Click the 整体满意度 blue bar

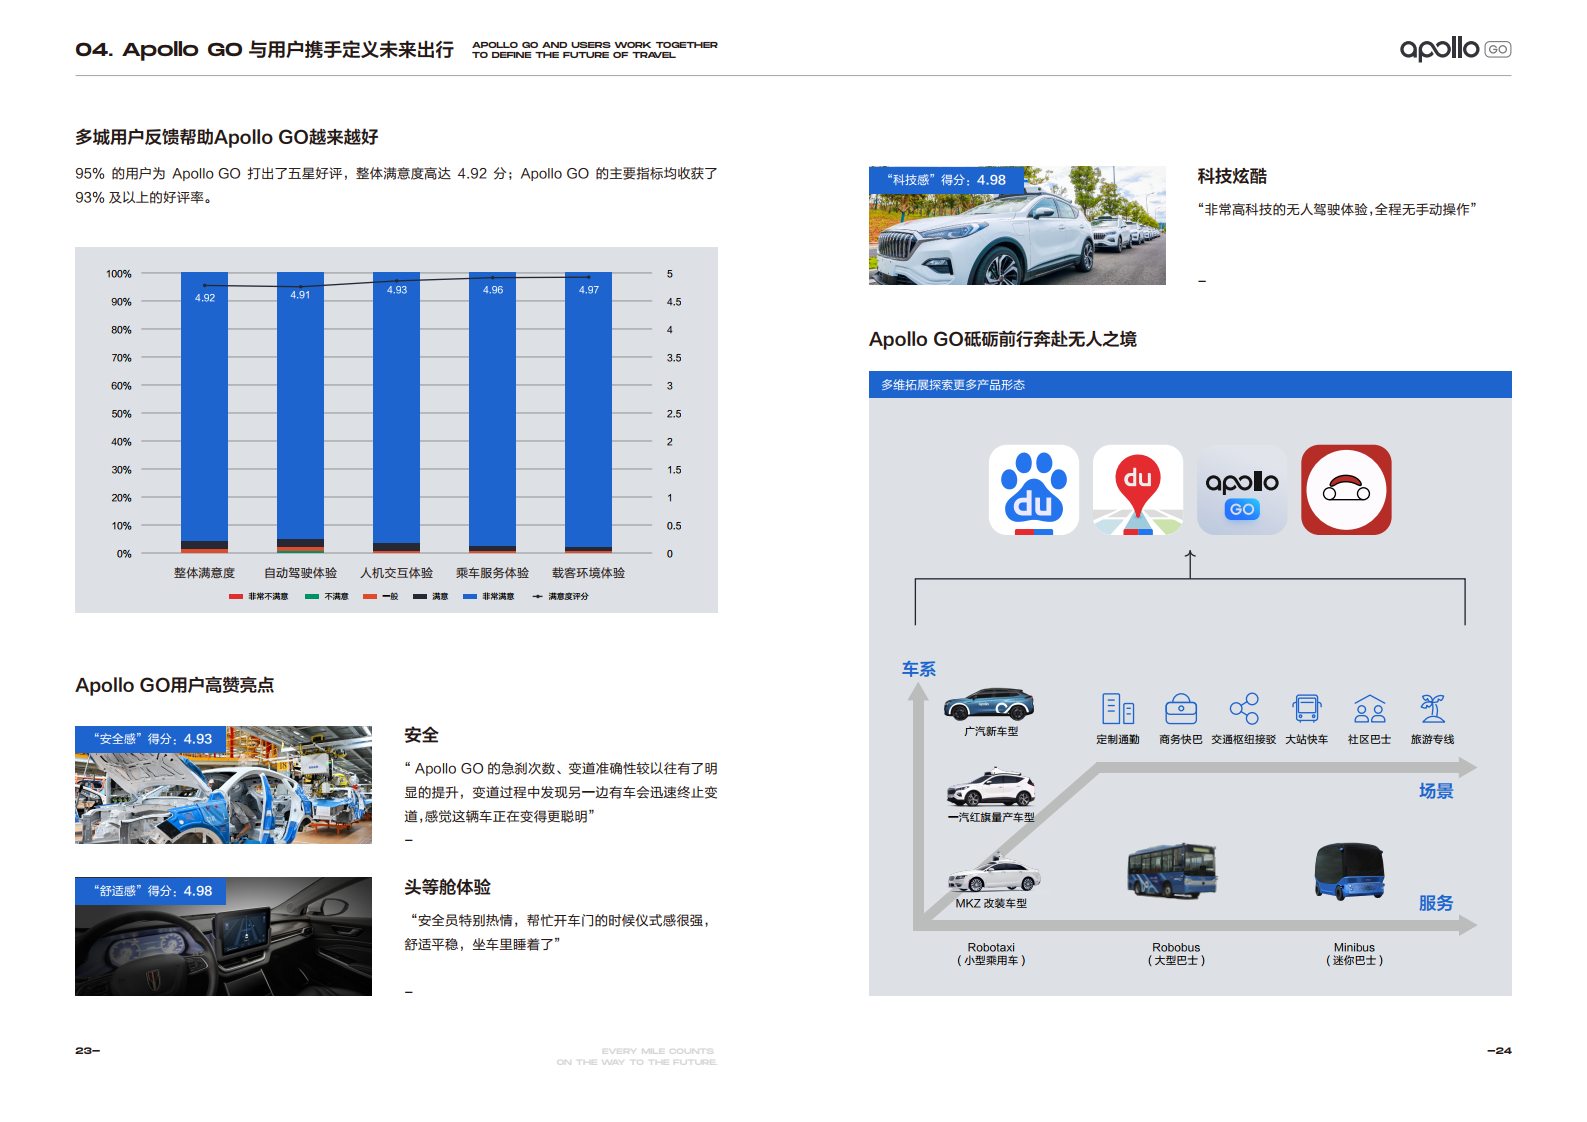pos(205,406)
